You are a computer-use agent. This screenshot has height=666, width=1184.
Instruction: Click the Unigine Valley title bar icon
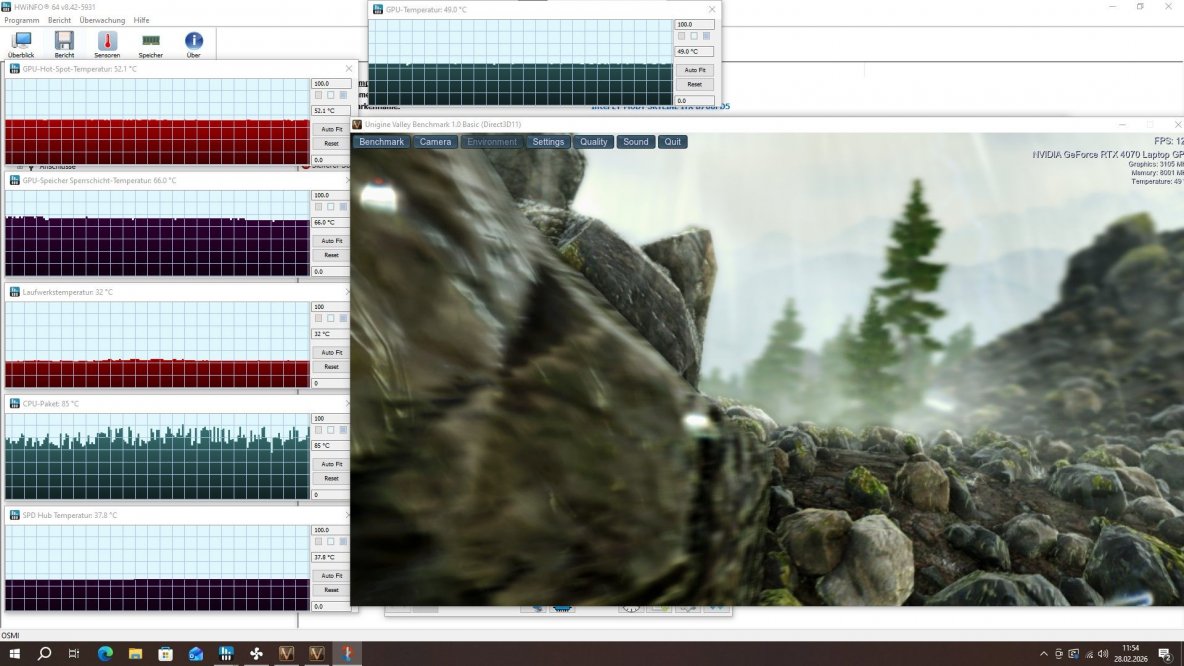(357, 125)
